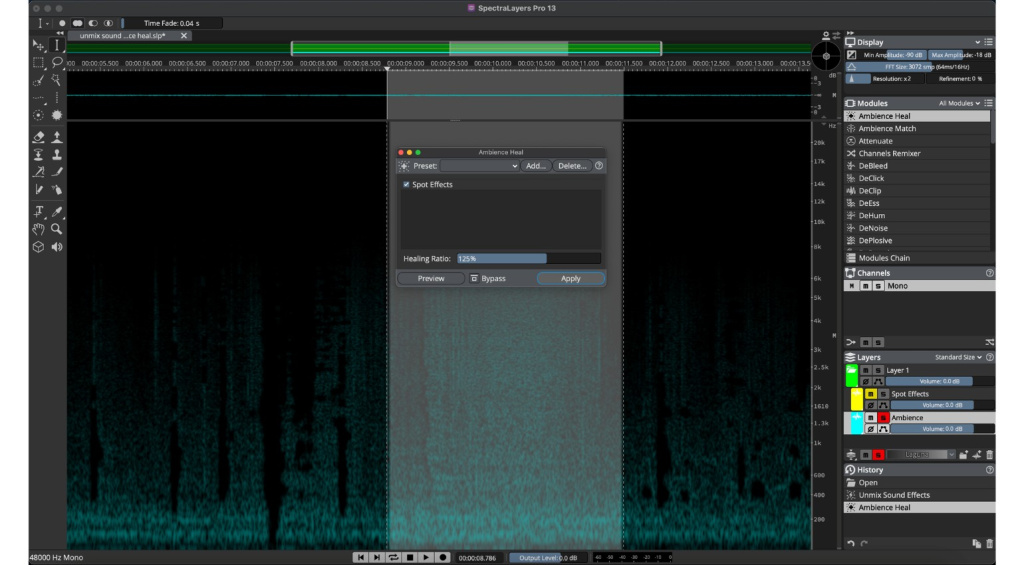Mute the Spot Effects layer
The width and height of the screenshot is (1024, 565).
(x=871, y=394)
